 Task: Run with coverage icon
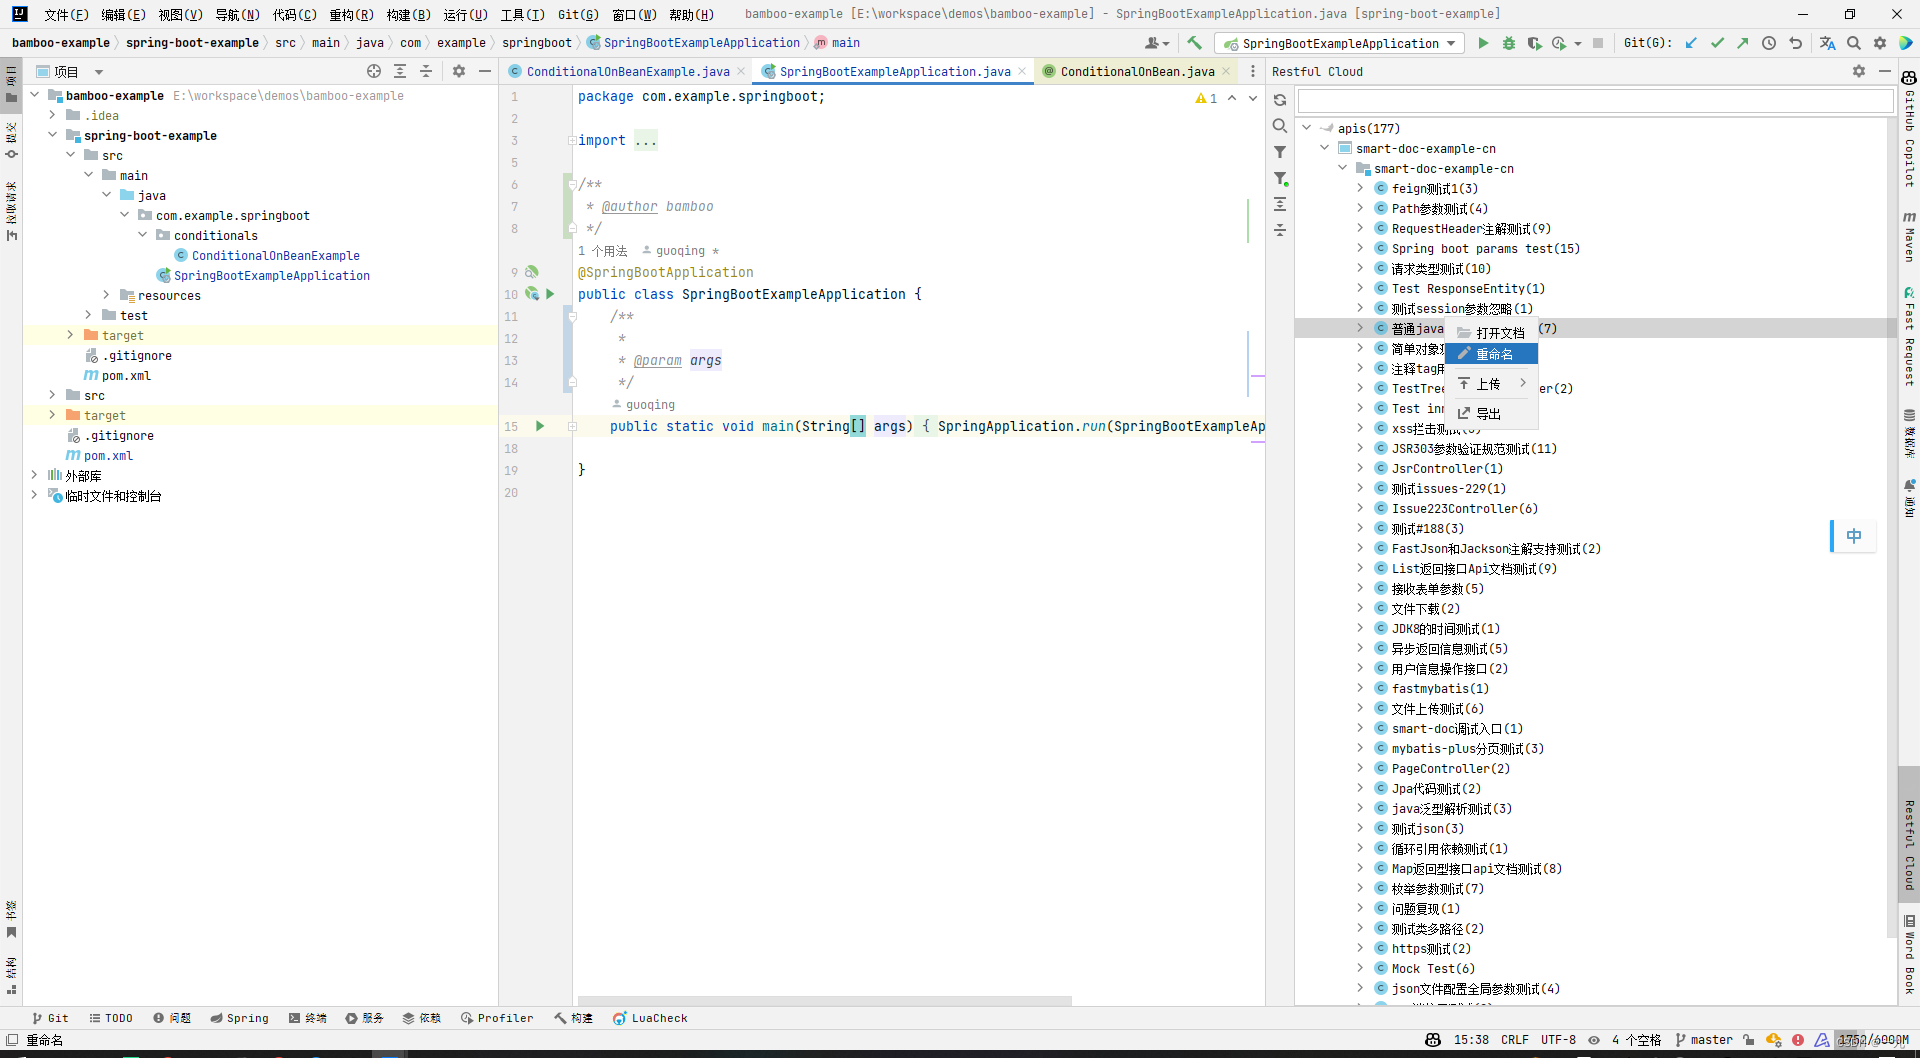coord(1534,43)
